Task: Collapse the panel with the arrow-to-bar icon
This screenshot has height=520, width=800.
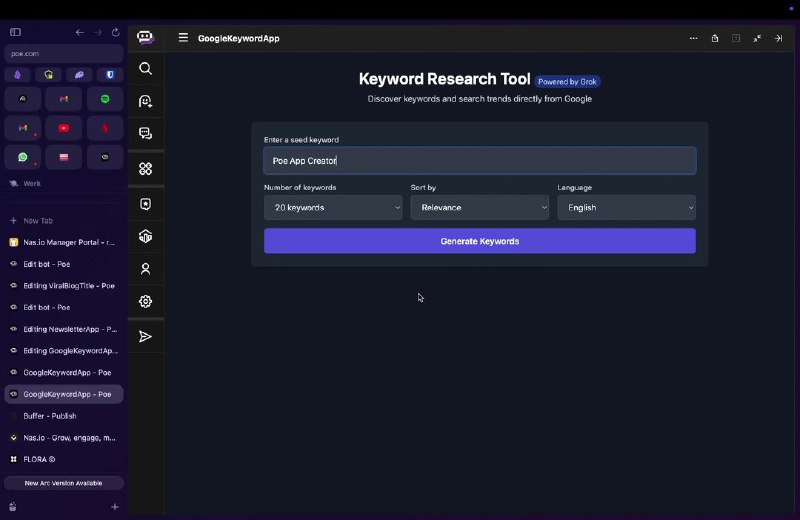Action: 778,38
